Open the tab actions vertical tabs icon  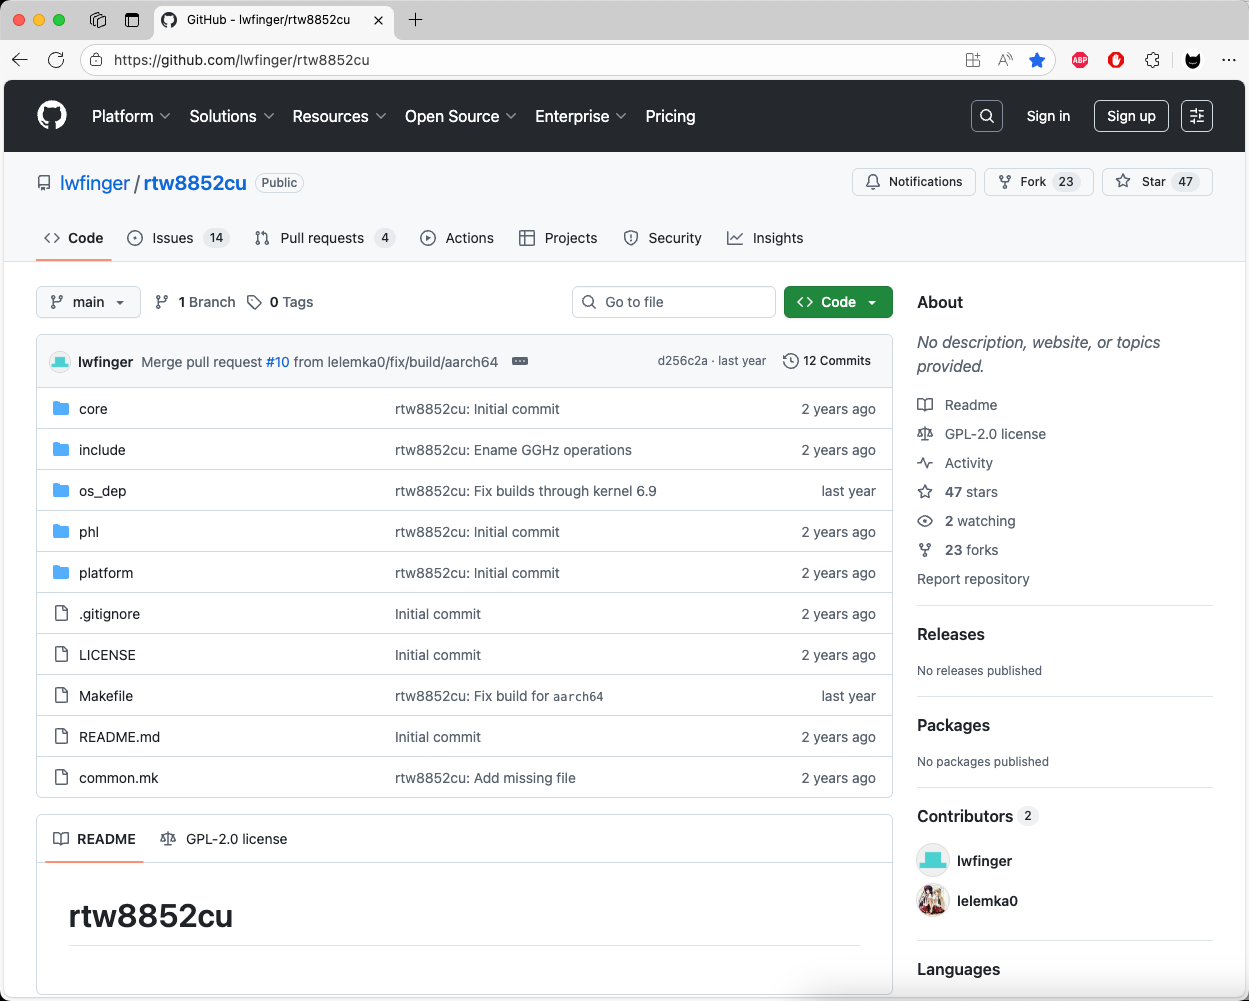point(132,20)
